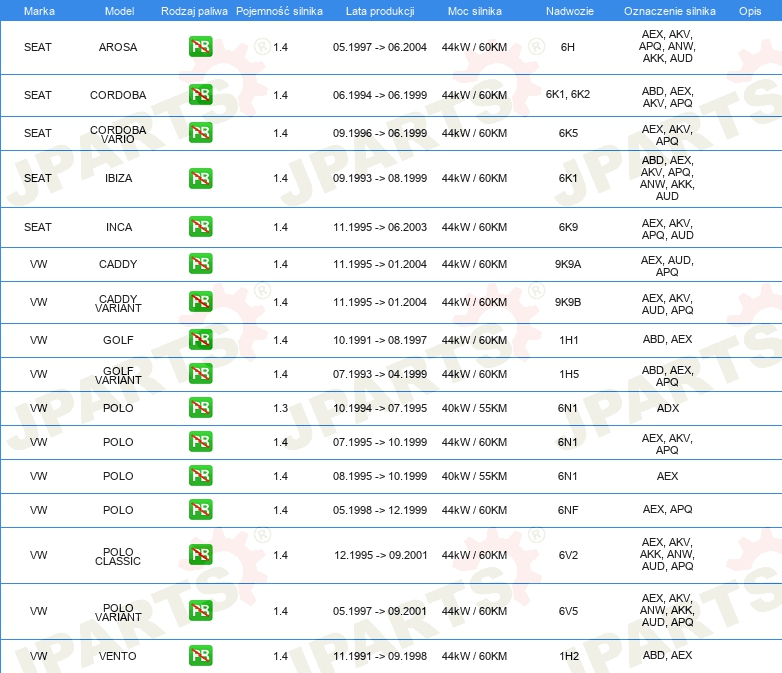Click the 6V2 body code cell
The height and width of the screenshot is (673, 782).
pyautogui.click(x=568, y=555)
